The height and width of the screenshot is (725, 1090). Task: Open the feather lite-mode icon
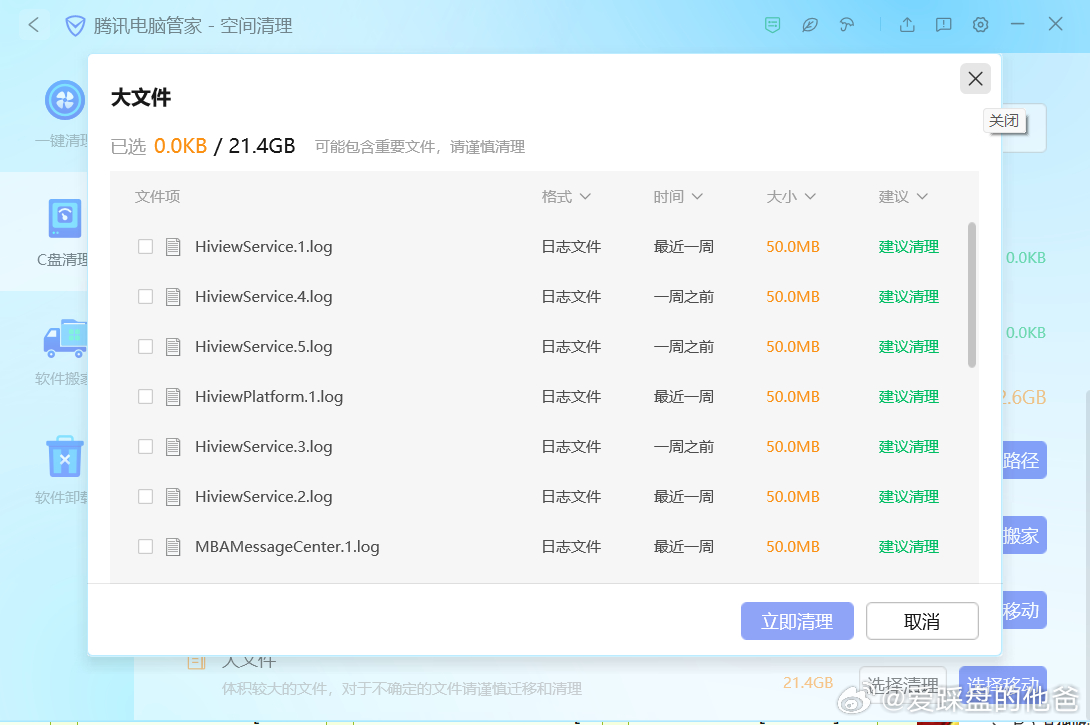click(x=809, y=25)
